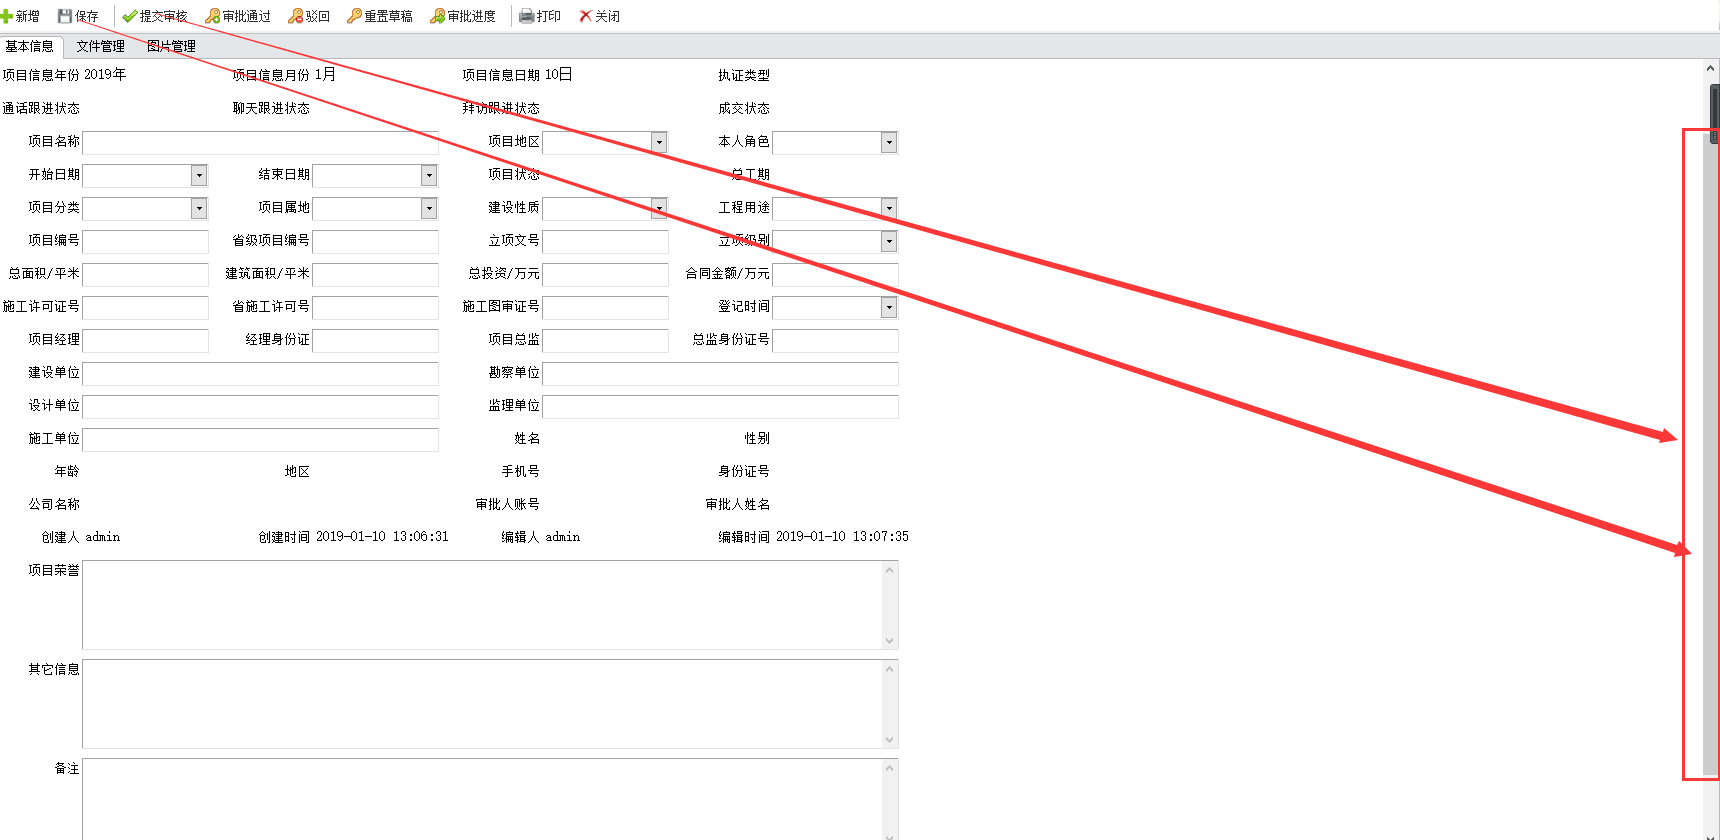1720x840 pixels.
Task: Click the 施工许可证号 input field
Action: [x=145, y=307]
